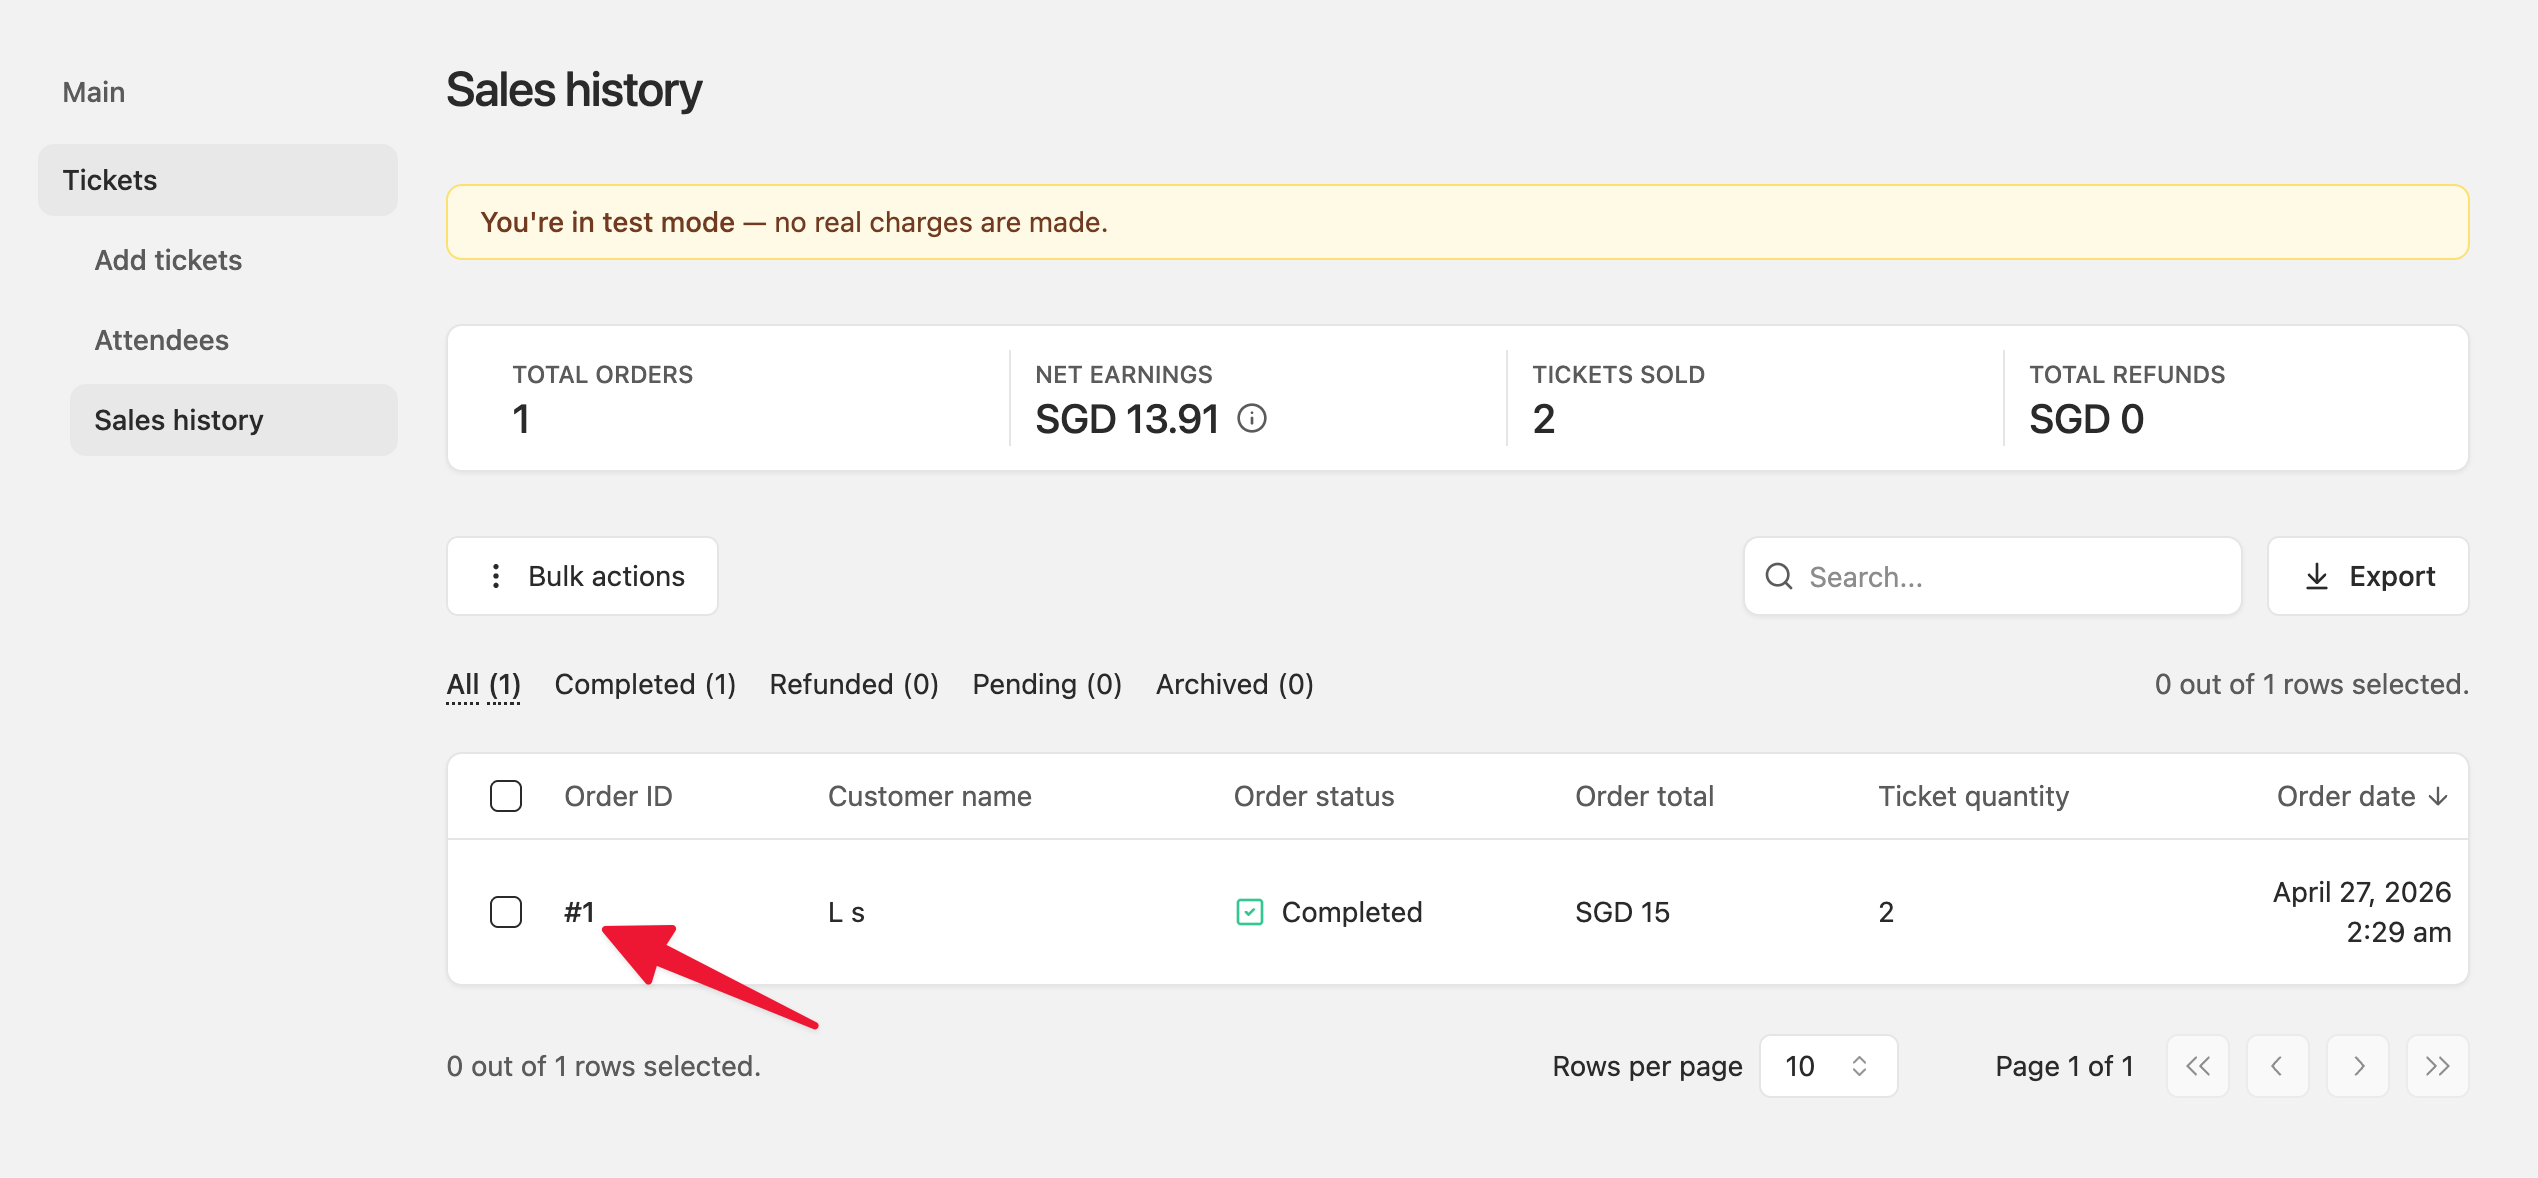2538x1178 pixels.
Task: Open the Rows per page dropdown
Action: coord(1828,1066)
